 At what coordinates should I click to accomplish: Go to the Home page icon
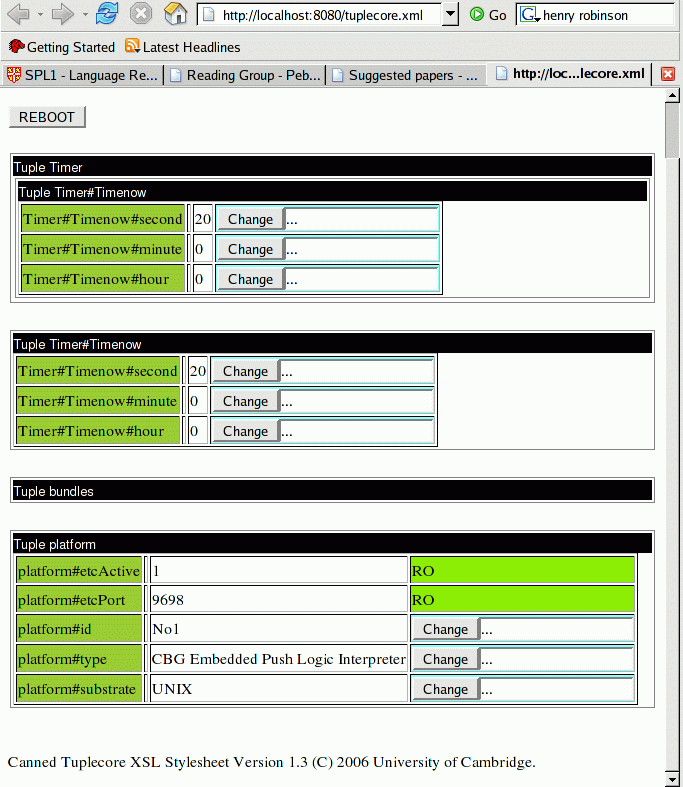(175, 14)
